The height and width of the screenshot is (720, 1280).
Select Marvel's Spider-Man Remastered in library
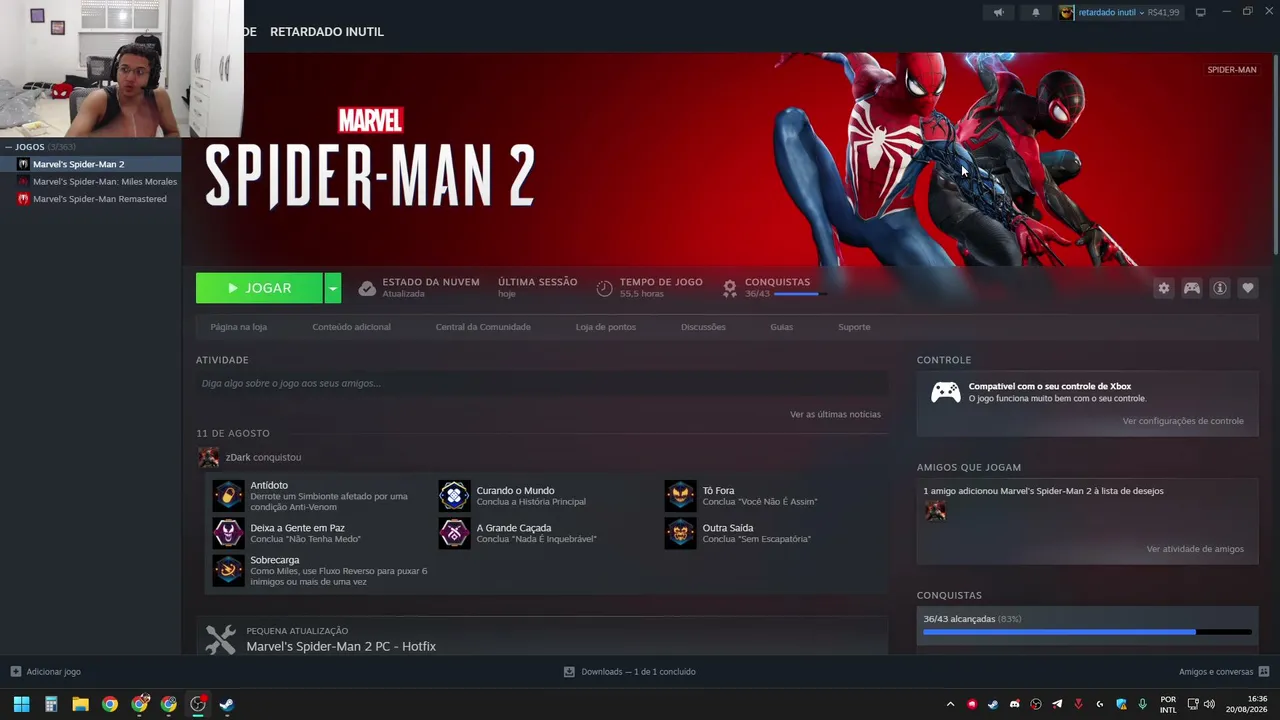90,199
